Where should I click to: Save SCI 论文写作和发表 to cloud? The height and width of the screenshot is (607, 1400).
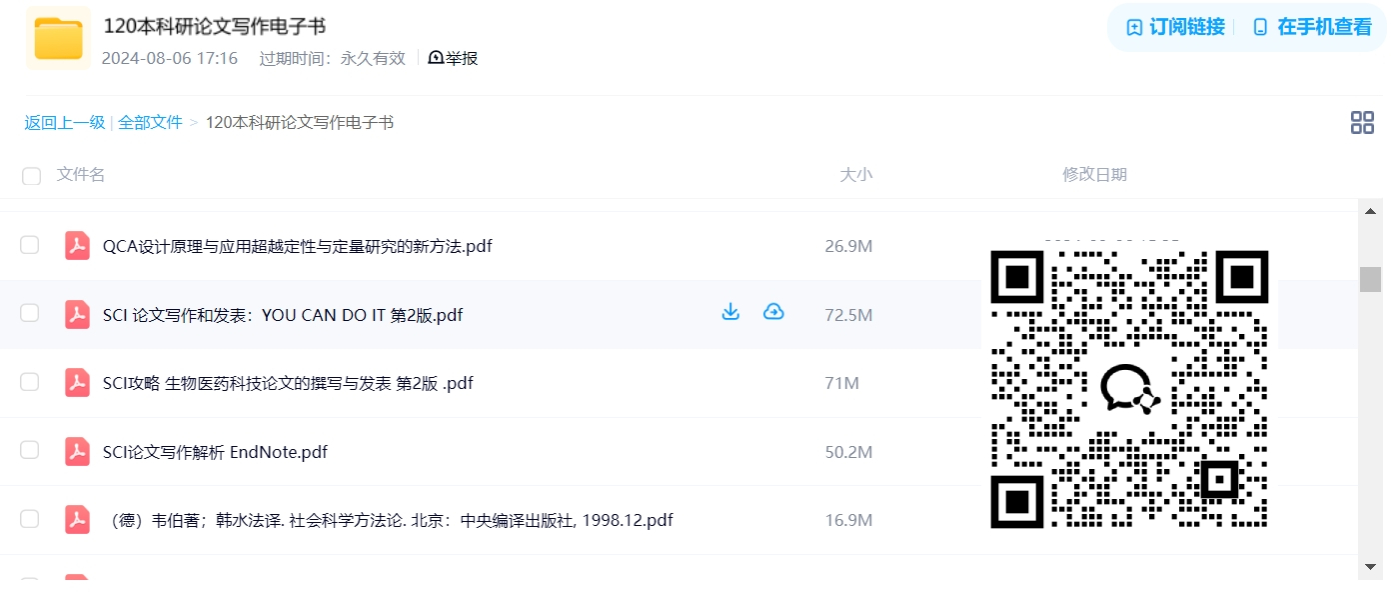click(773, 312)
